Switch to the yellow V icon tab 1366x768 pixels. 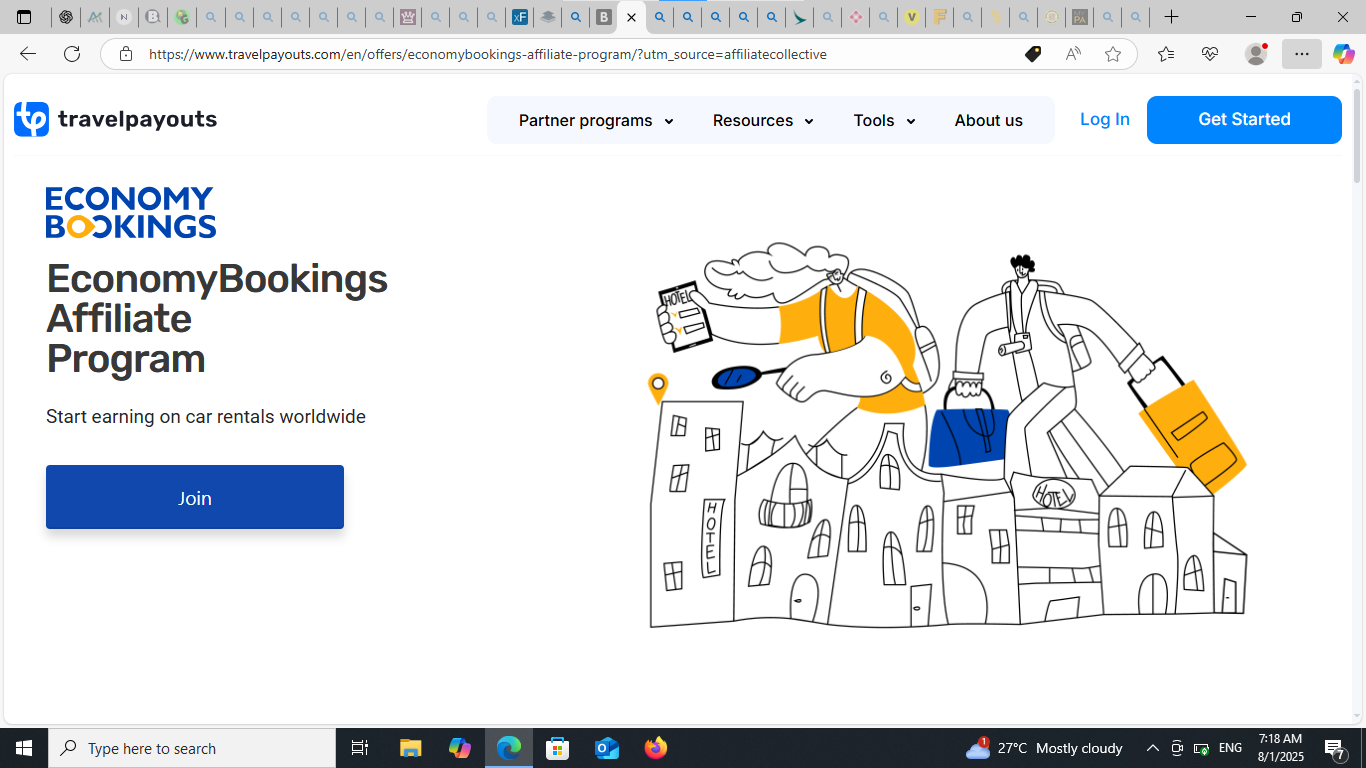pyautogui.click(x=911, y=17)
